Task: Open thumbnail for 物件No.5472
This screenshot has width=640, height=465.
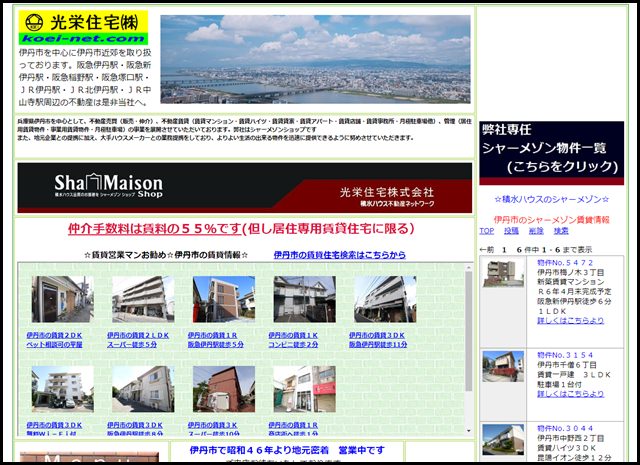Action: 503,273
